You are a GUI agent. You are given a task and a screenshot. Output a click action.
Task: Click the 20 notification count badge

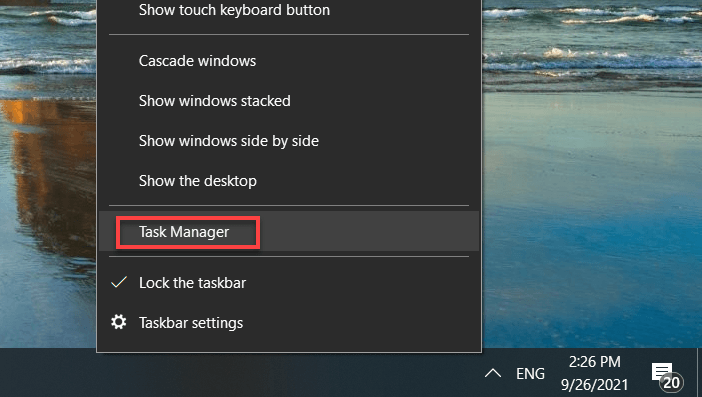[671, 383]
